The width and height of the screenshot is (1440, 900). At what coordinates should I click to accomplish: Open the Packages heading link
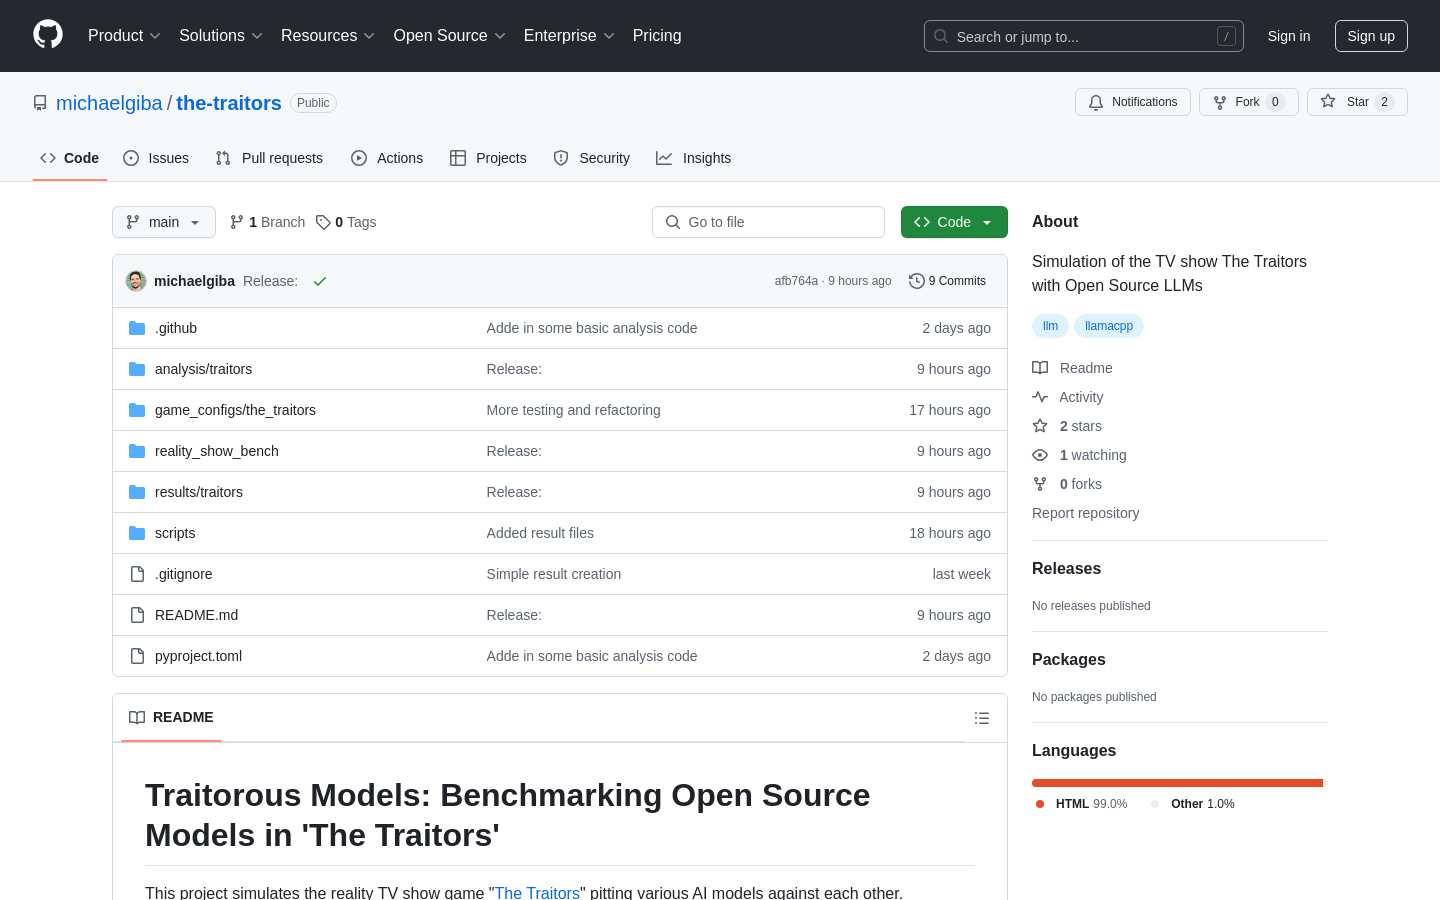[x=1068, y=659]
